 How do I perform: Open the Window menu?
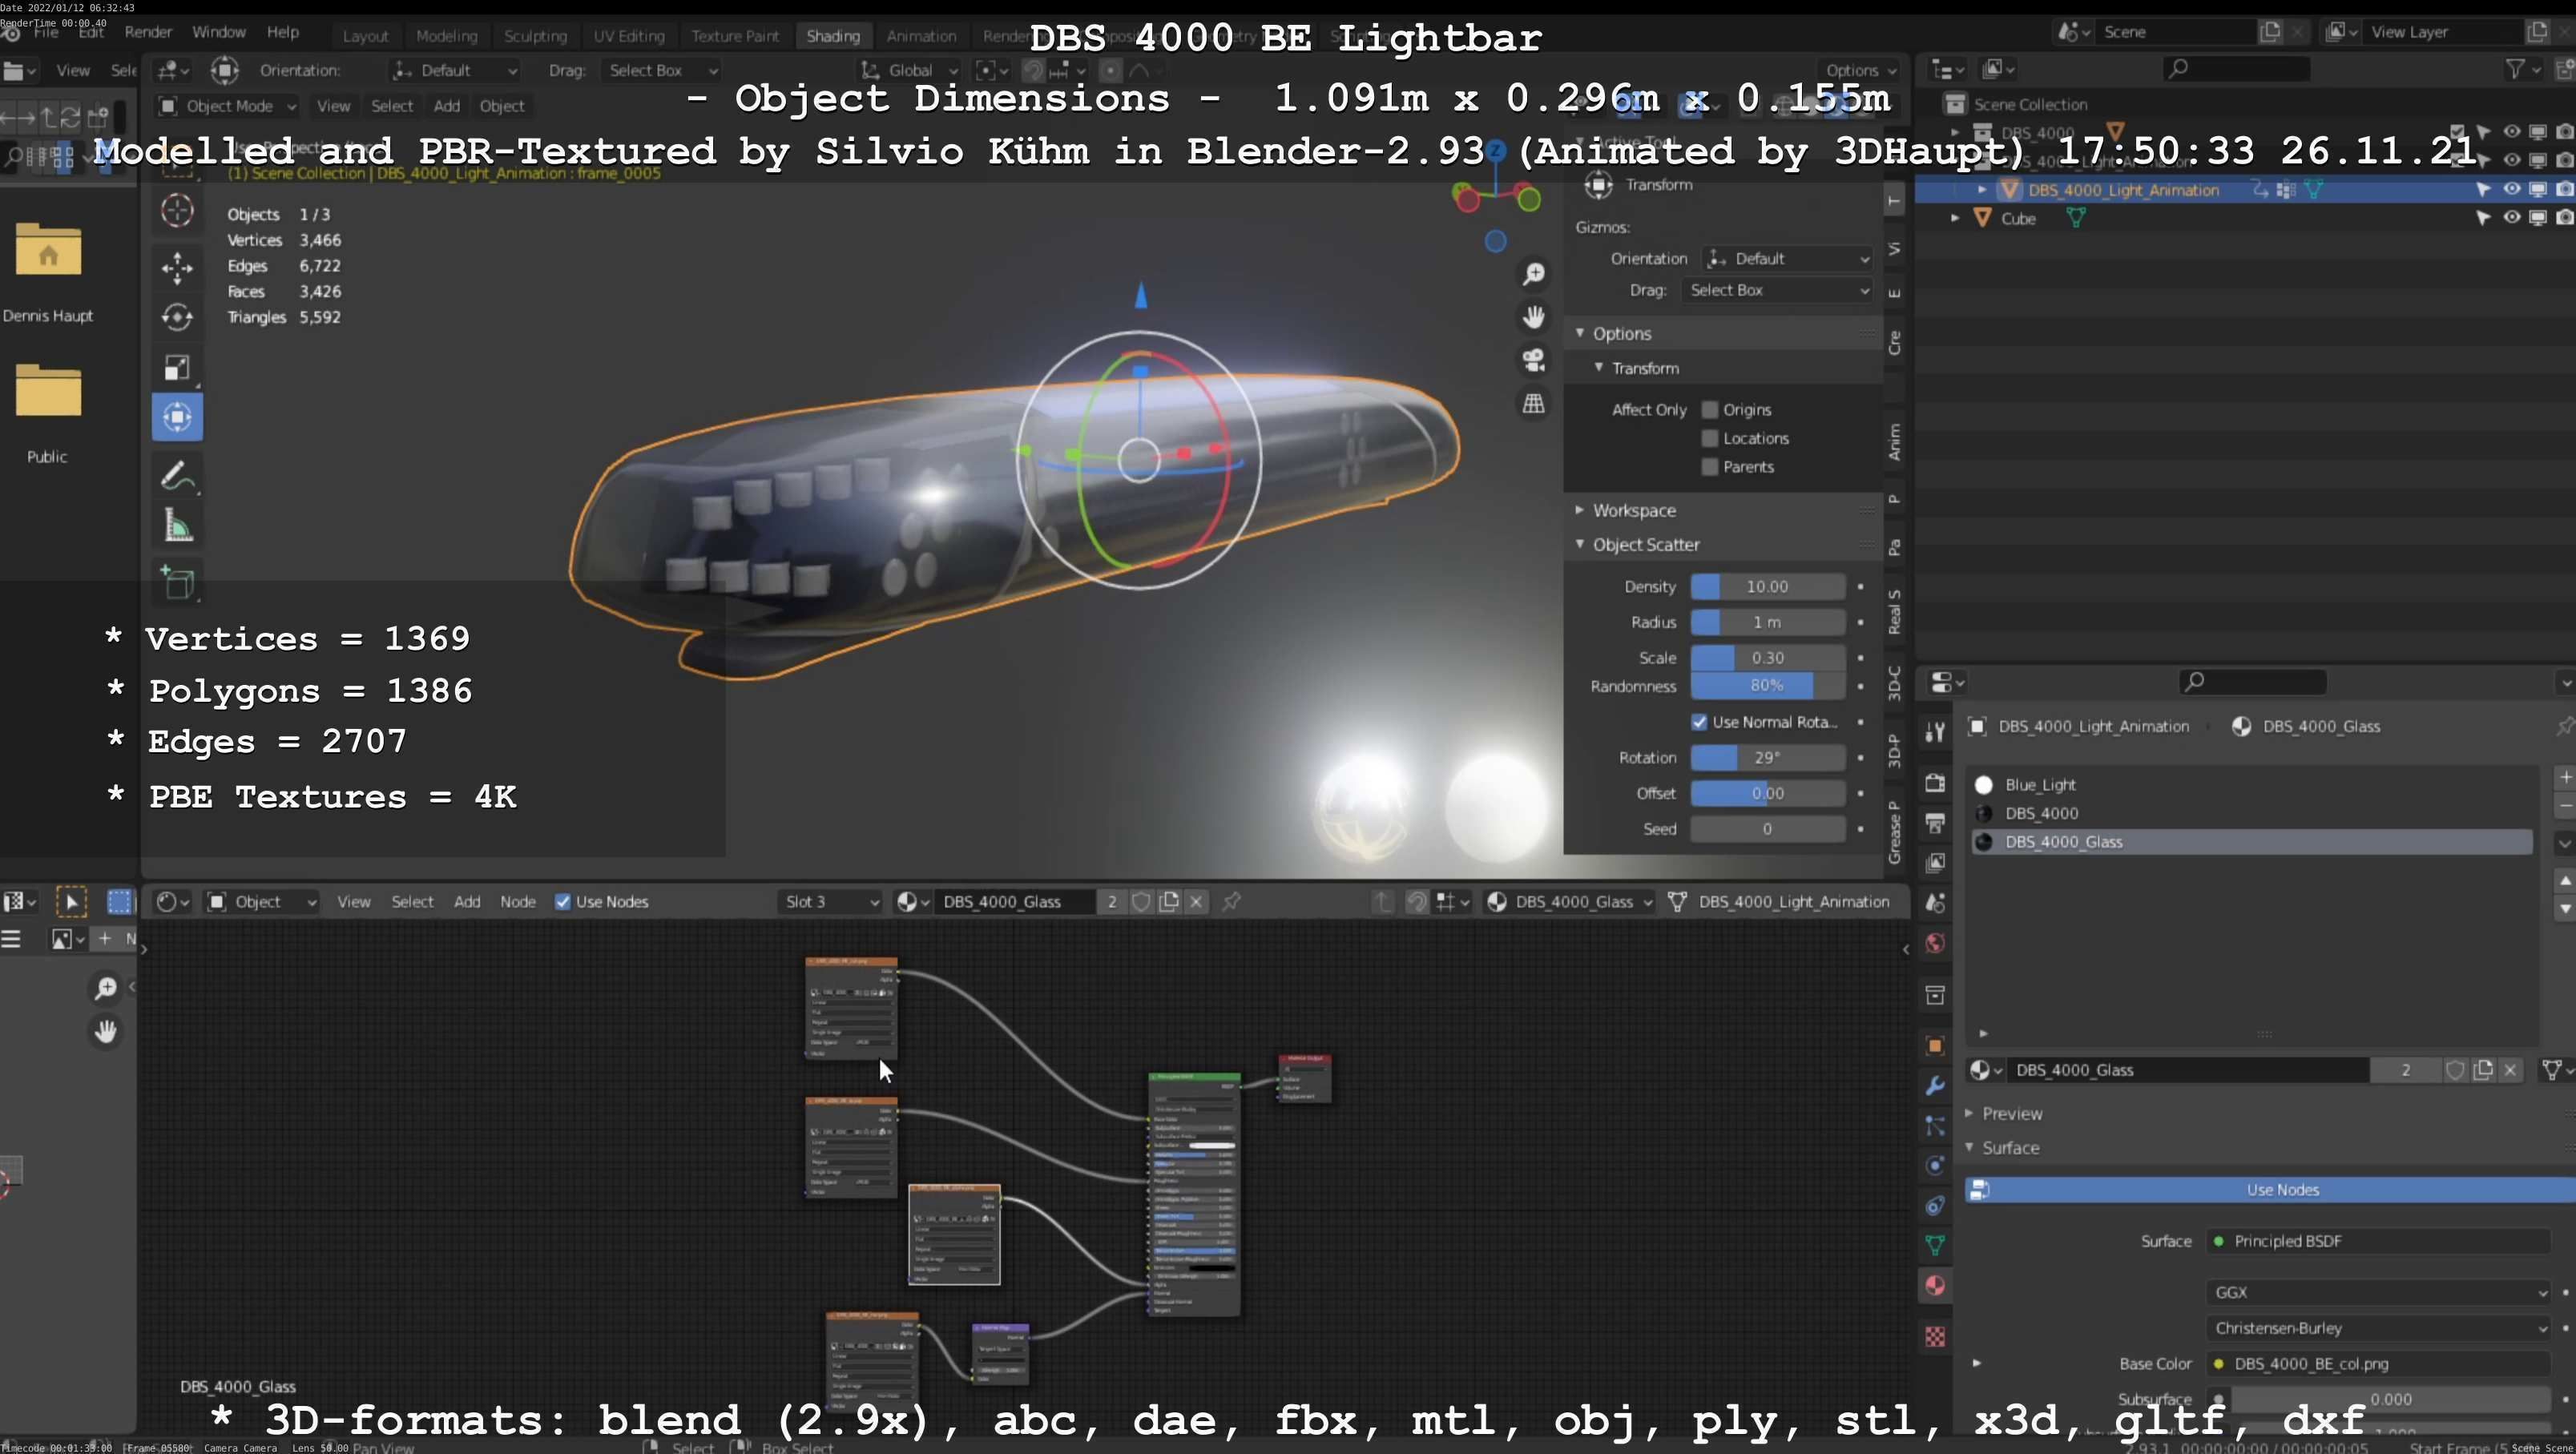pyautogui.click(x=218, y=32)
